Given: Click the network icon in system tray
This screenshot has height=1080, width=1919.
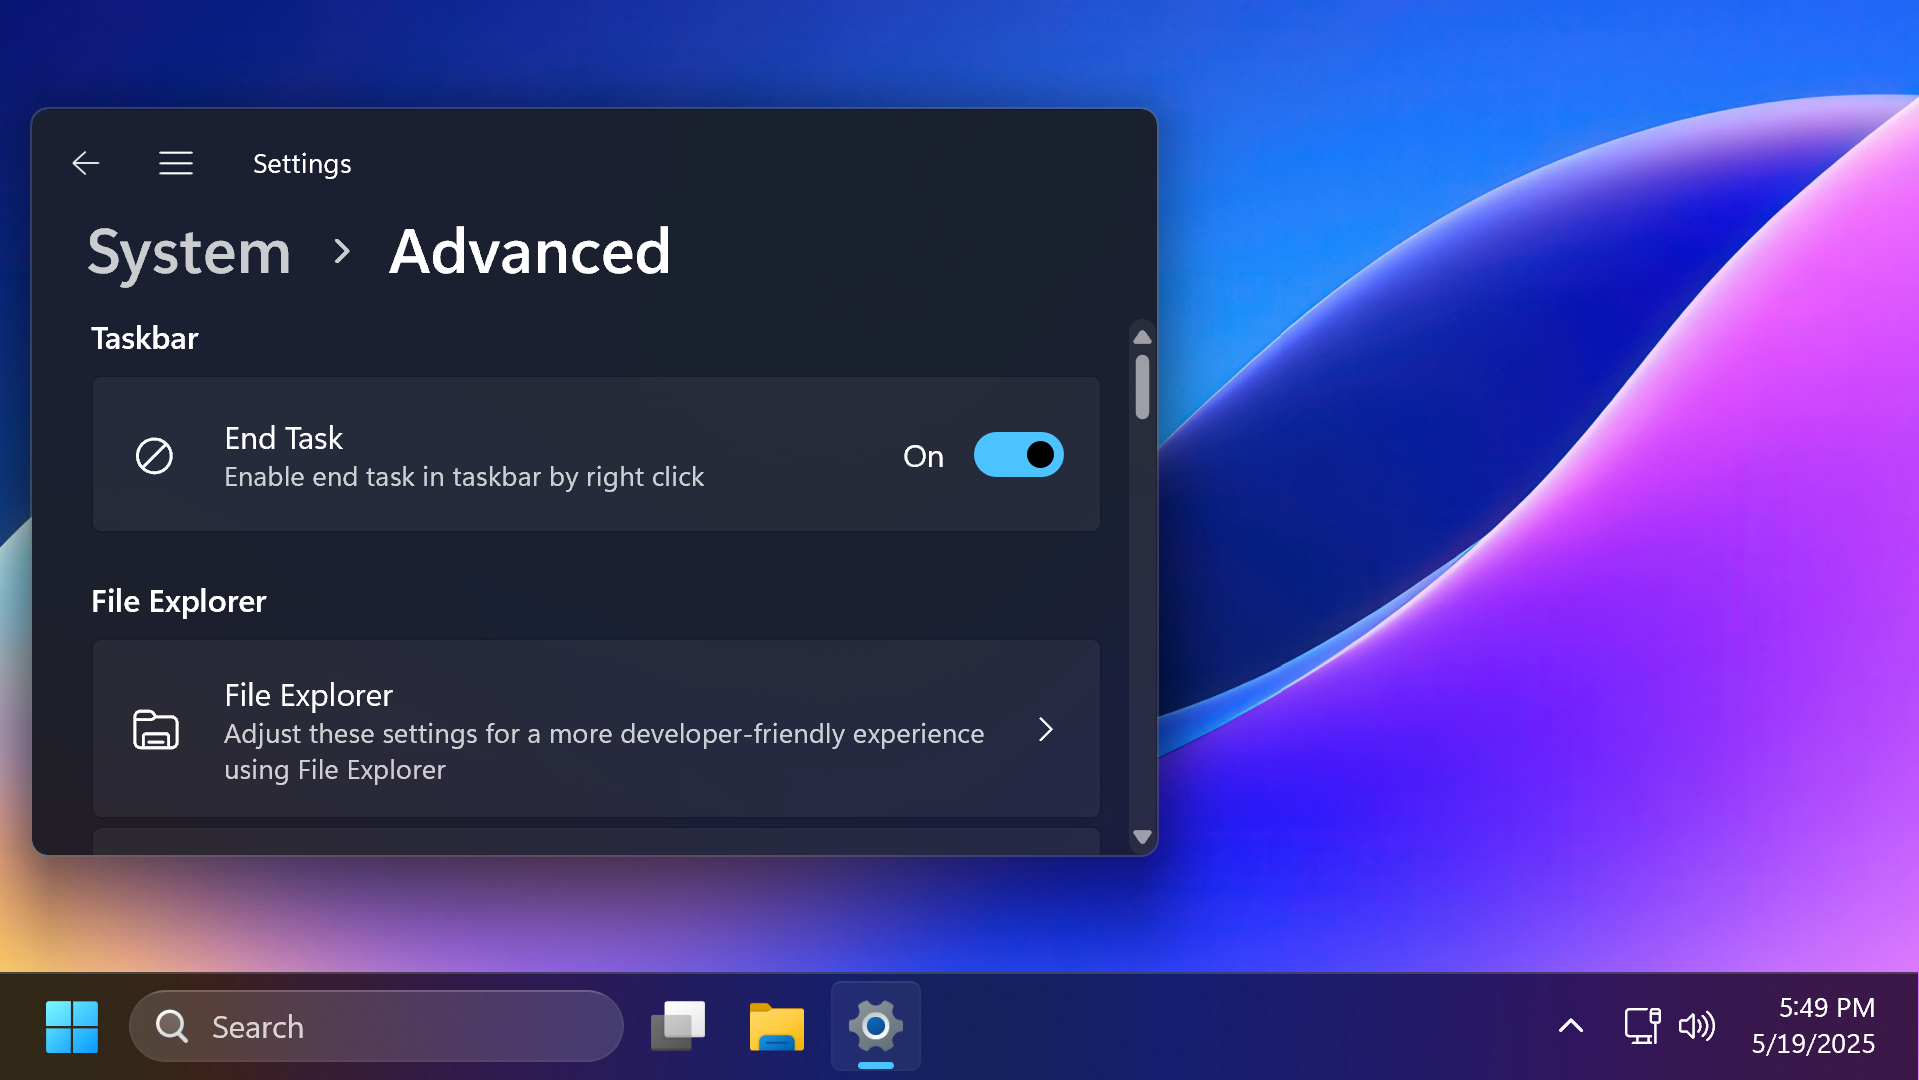Looking at the screenshot, I should [1641, 1026].
